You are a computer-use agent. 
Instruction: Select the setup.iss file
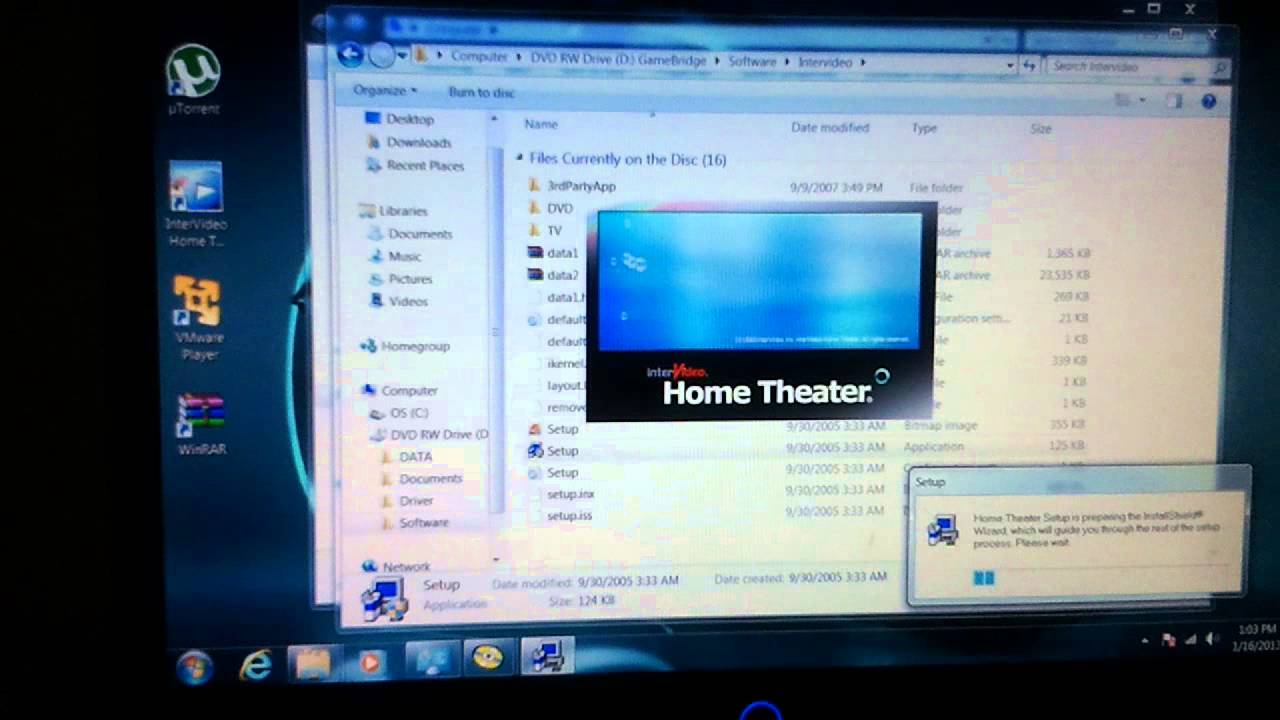coord(569,516)
